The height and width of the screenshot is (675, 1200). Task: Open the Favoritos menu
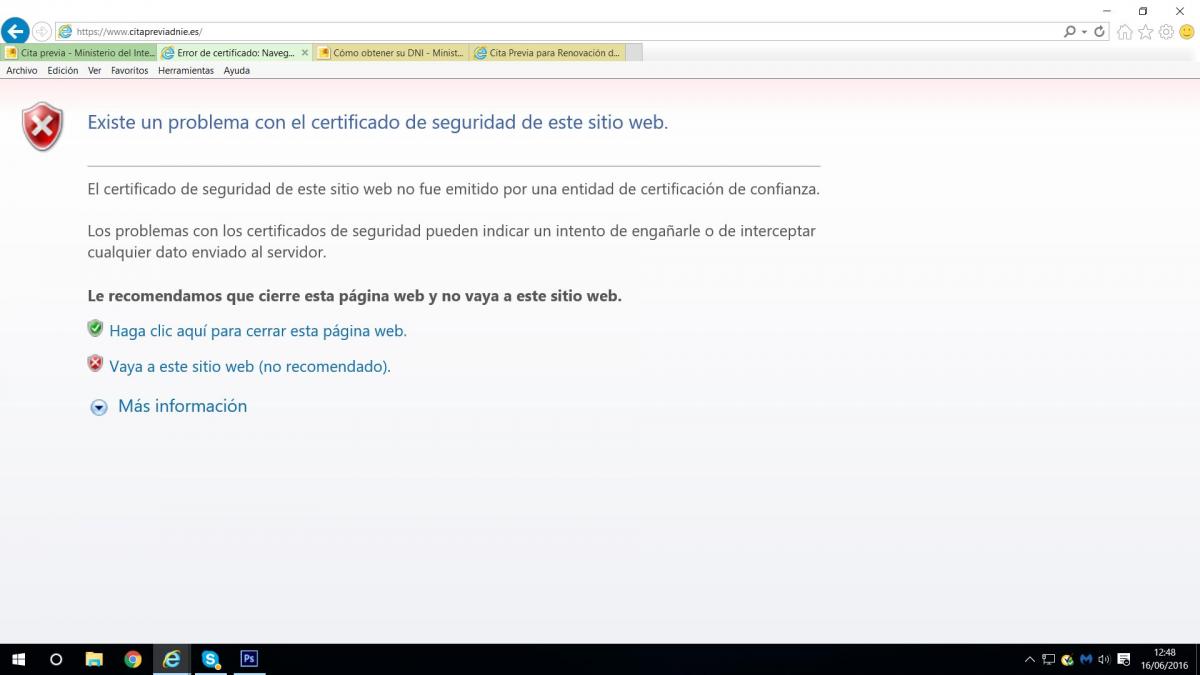tap(129, 71)
